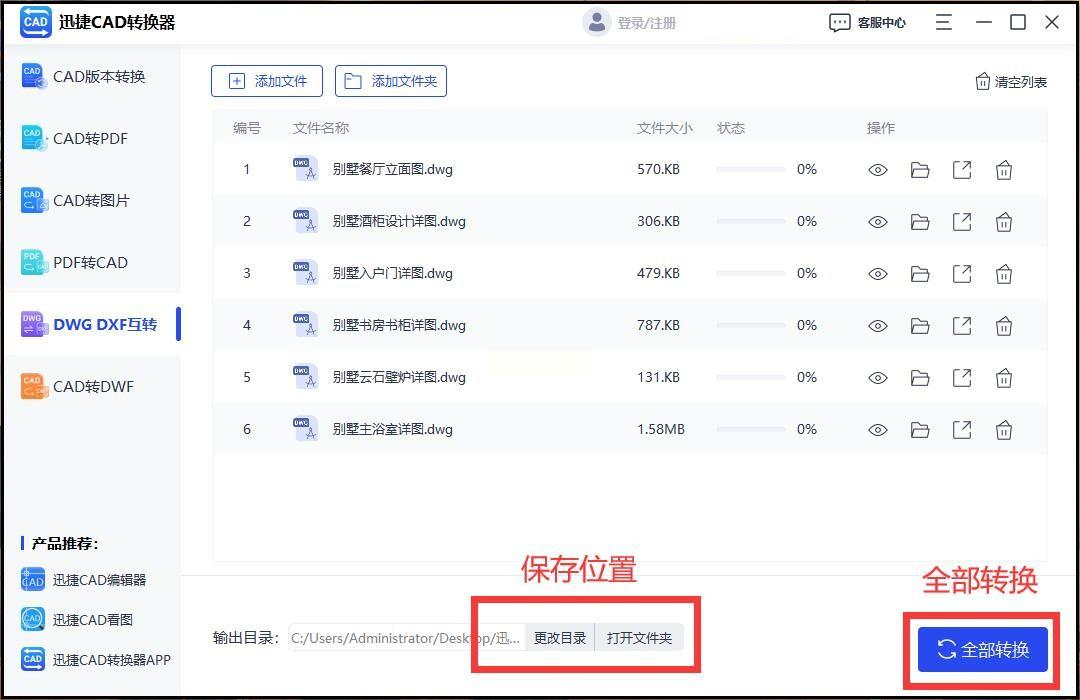Open 迅捷CAD转换器APP recommendation
This screenshot has width=1080, height=700.
(x=96, y=659)
